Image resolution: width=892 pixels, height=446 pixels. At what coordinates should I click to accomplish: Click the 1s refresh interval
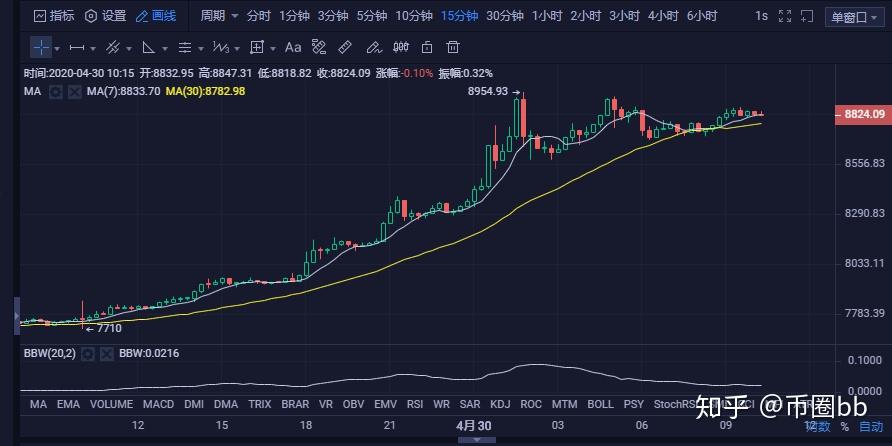point(761,16)
